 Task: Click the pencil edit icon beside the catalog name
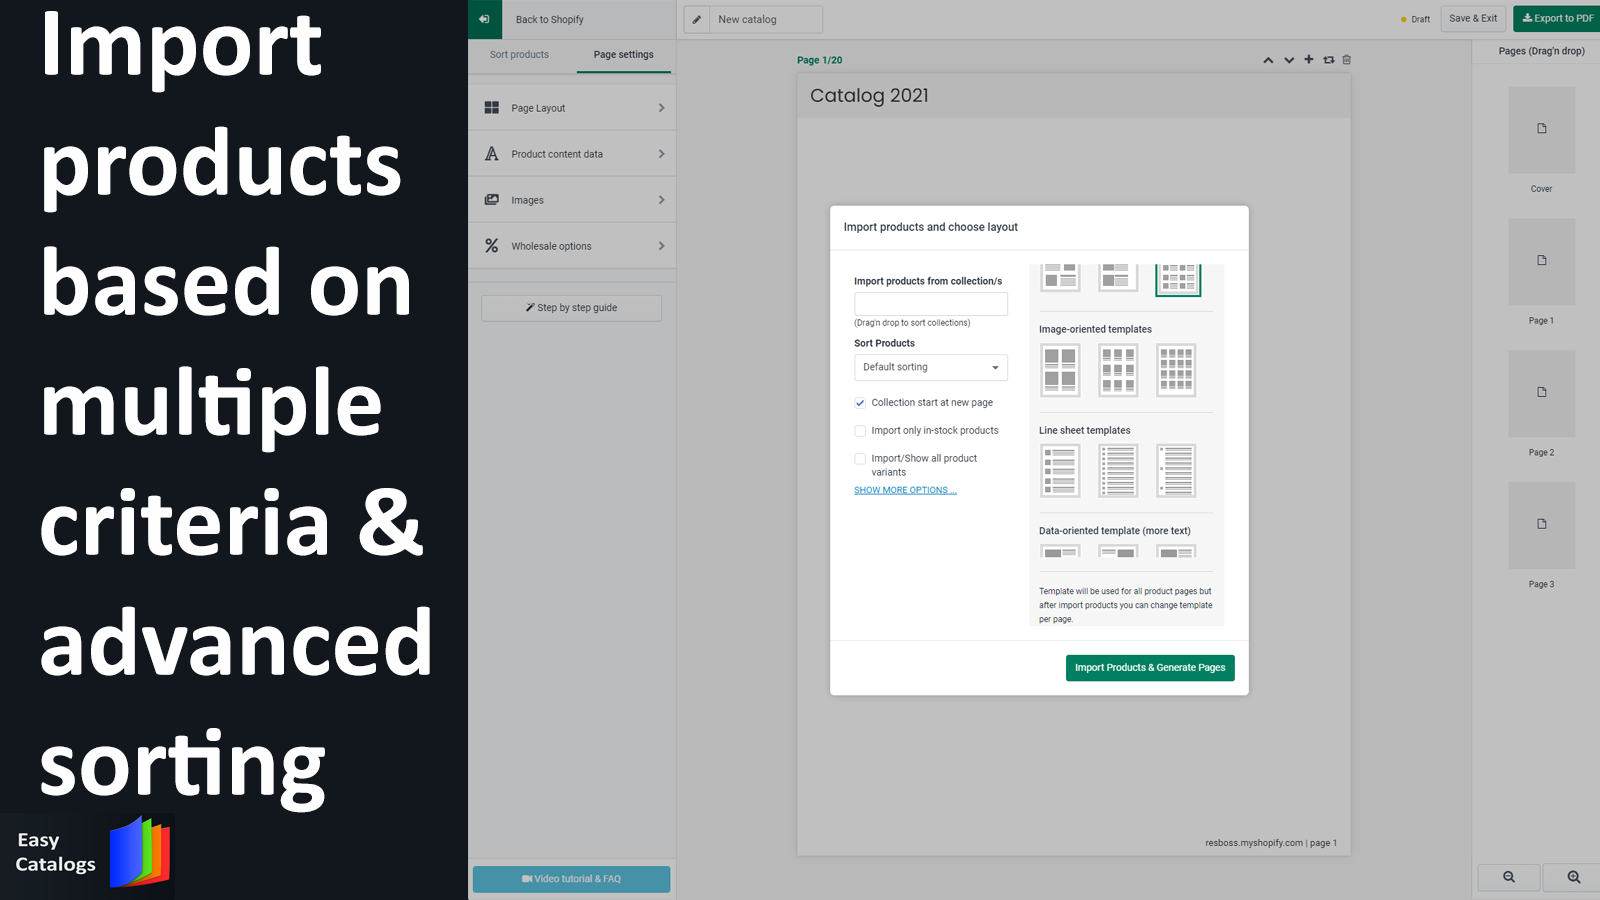tap(697, 19)
